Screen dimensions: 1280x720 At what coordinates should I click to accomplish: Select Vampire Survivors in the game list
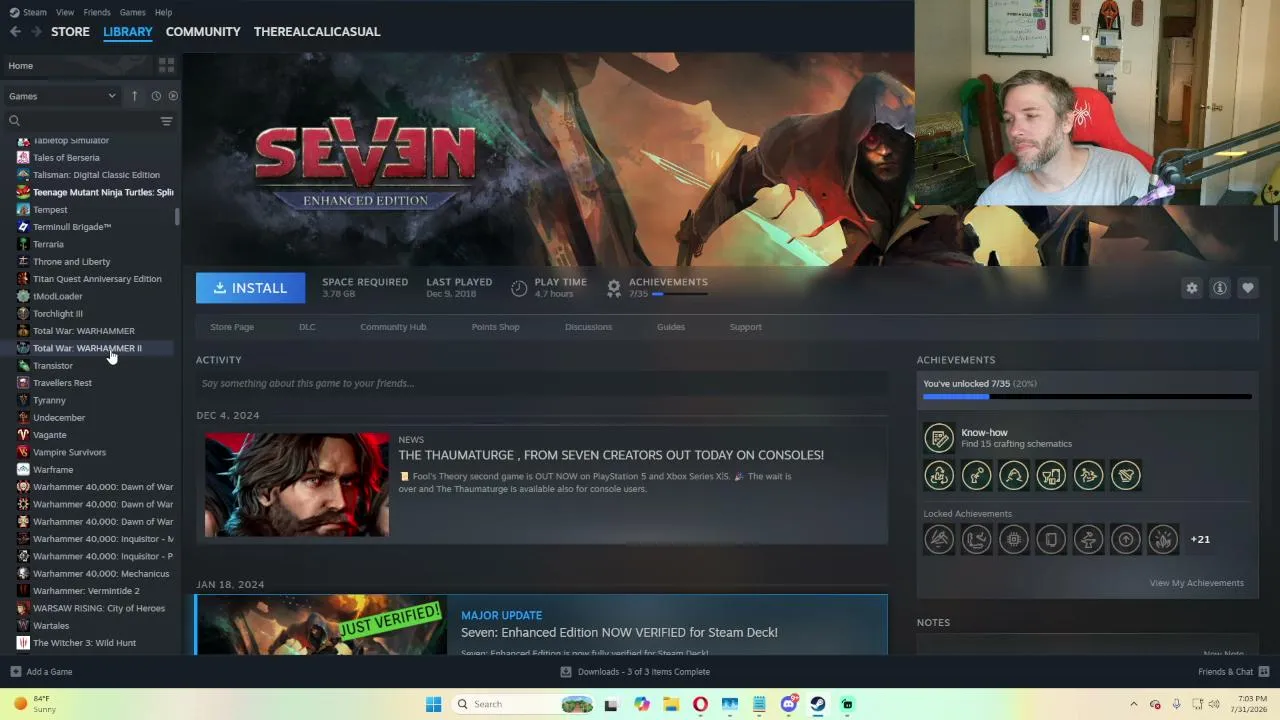[69, 452]
